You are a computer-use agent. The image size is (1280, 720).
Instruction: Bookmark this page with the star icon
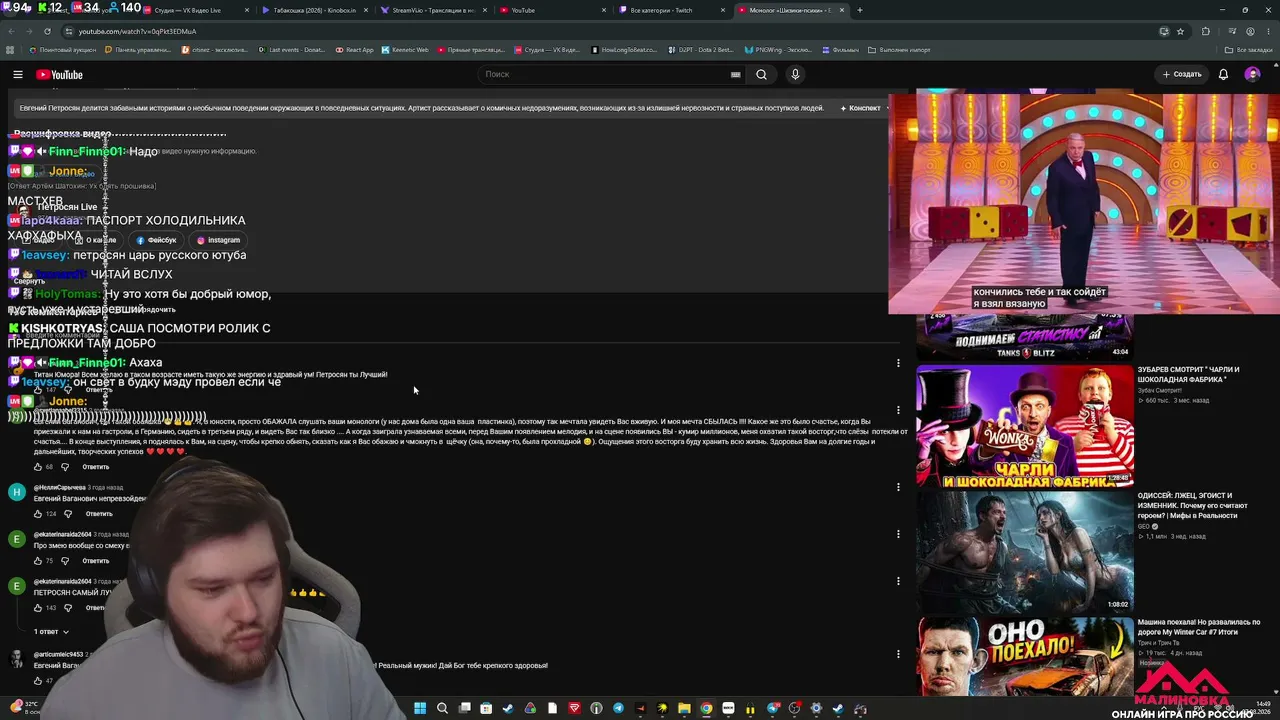(x=1180, y=32)
